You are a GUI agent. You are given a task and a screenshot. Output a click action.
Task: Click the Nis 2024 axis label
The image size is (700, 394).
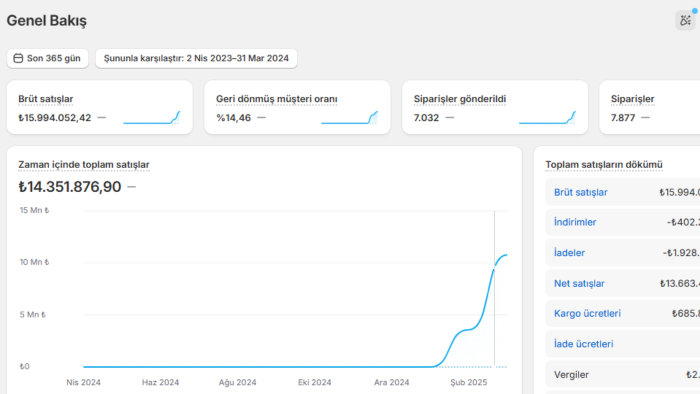pyautogui.click(x=83, y=382)
